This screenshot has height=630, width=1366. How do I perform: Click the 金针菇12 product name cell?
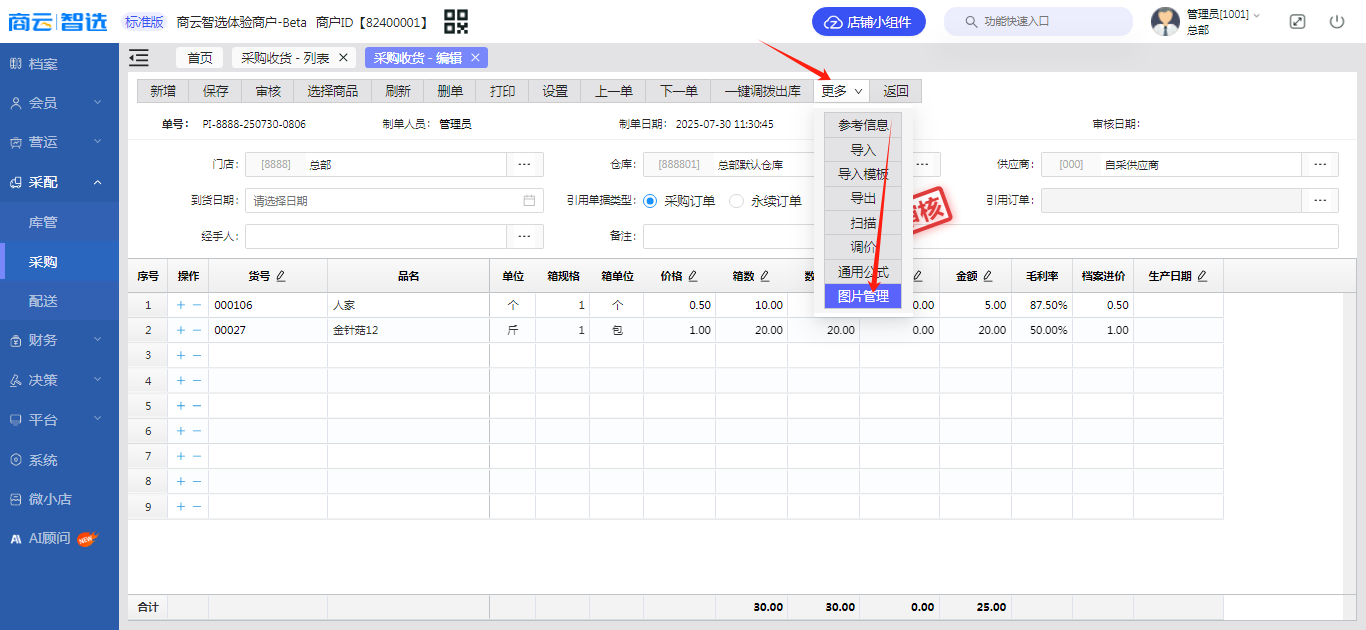(409, 330)
